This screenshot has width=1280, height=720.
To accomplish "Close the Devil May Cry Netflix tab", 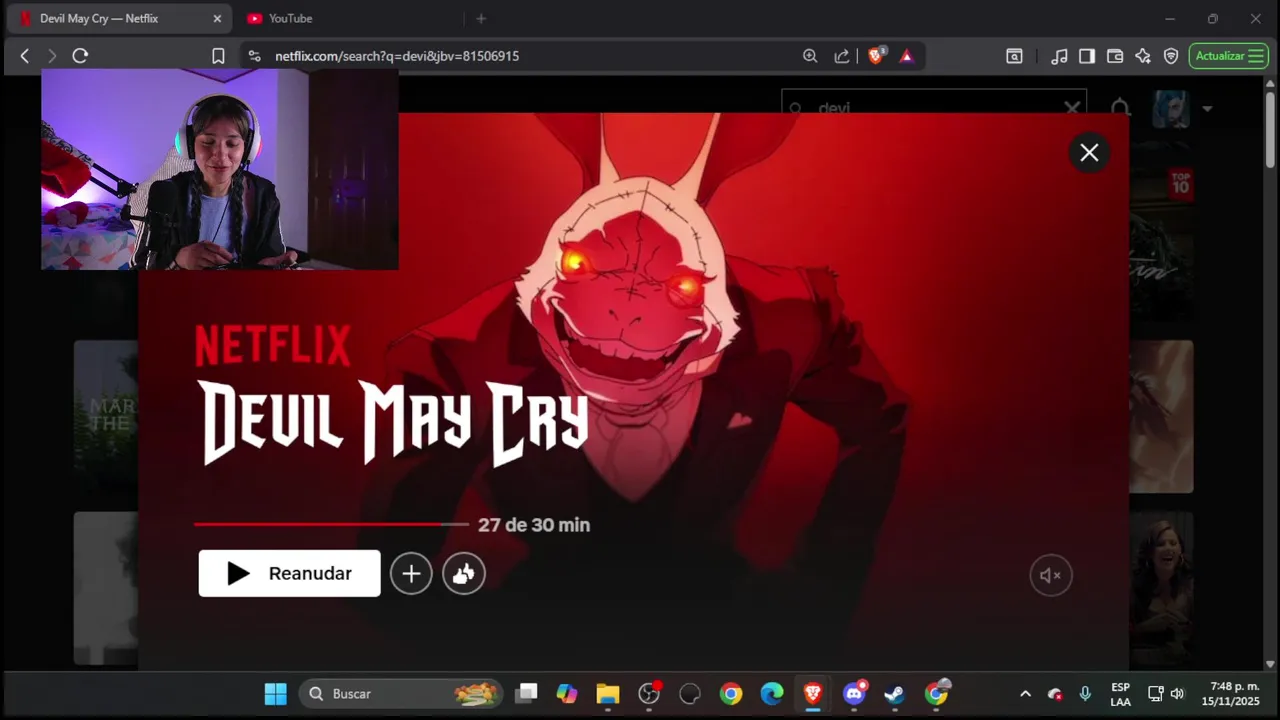I will click(217, 18).
